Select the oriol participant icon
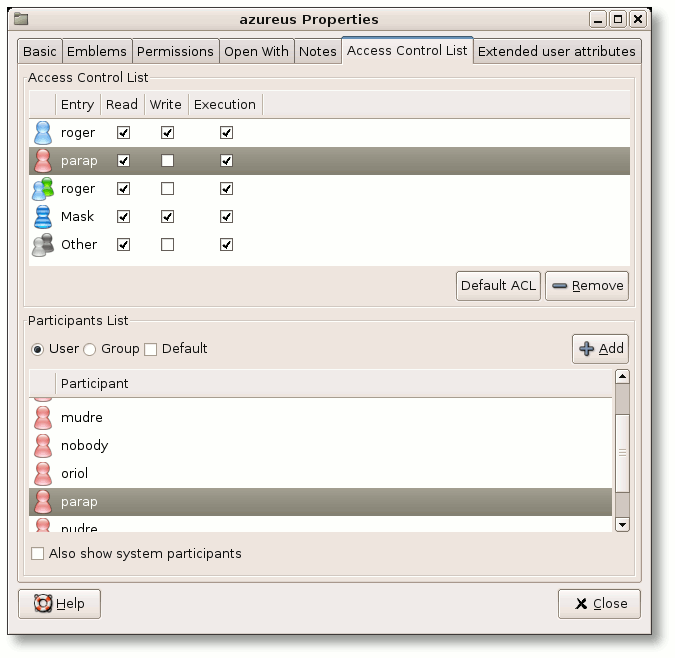Viewport: 675px width, 658px height. [43, 474]
